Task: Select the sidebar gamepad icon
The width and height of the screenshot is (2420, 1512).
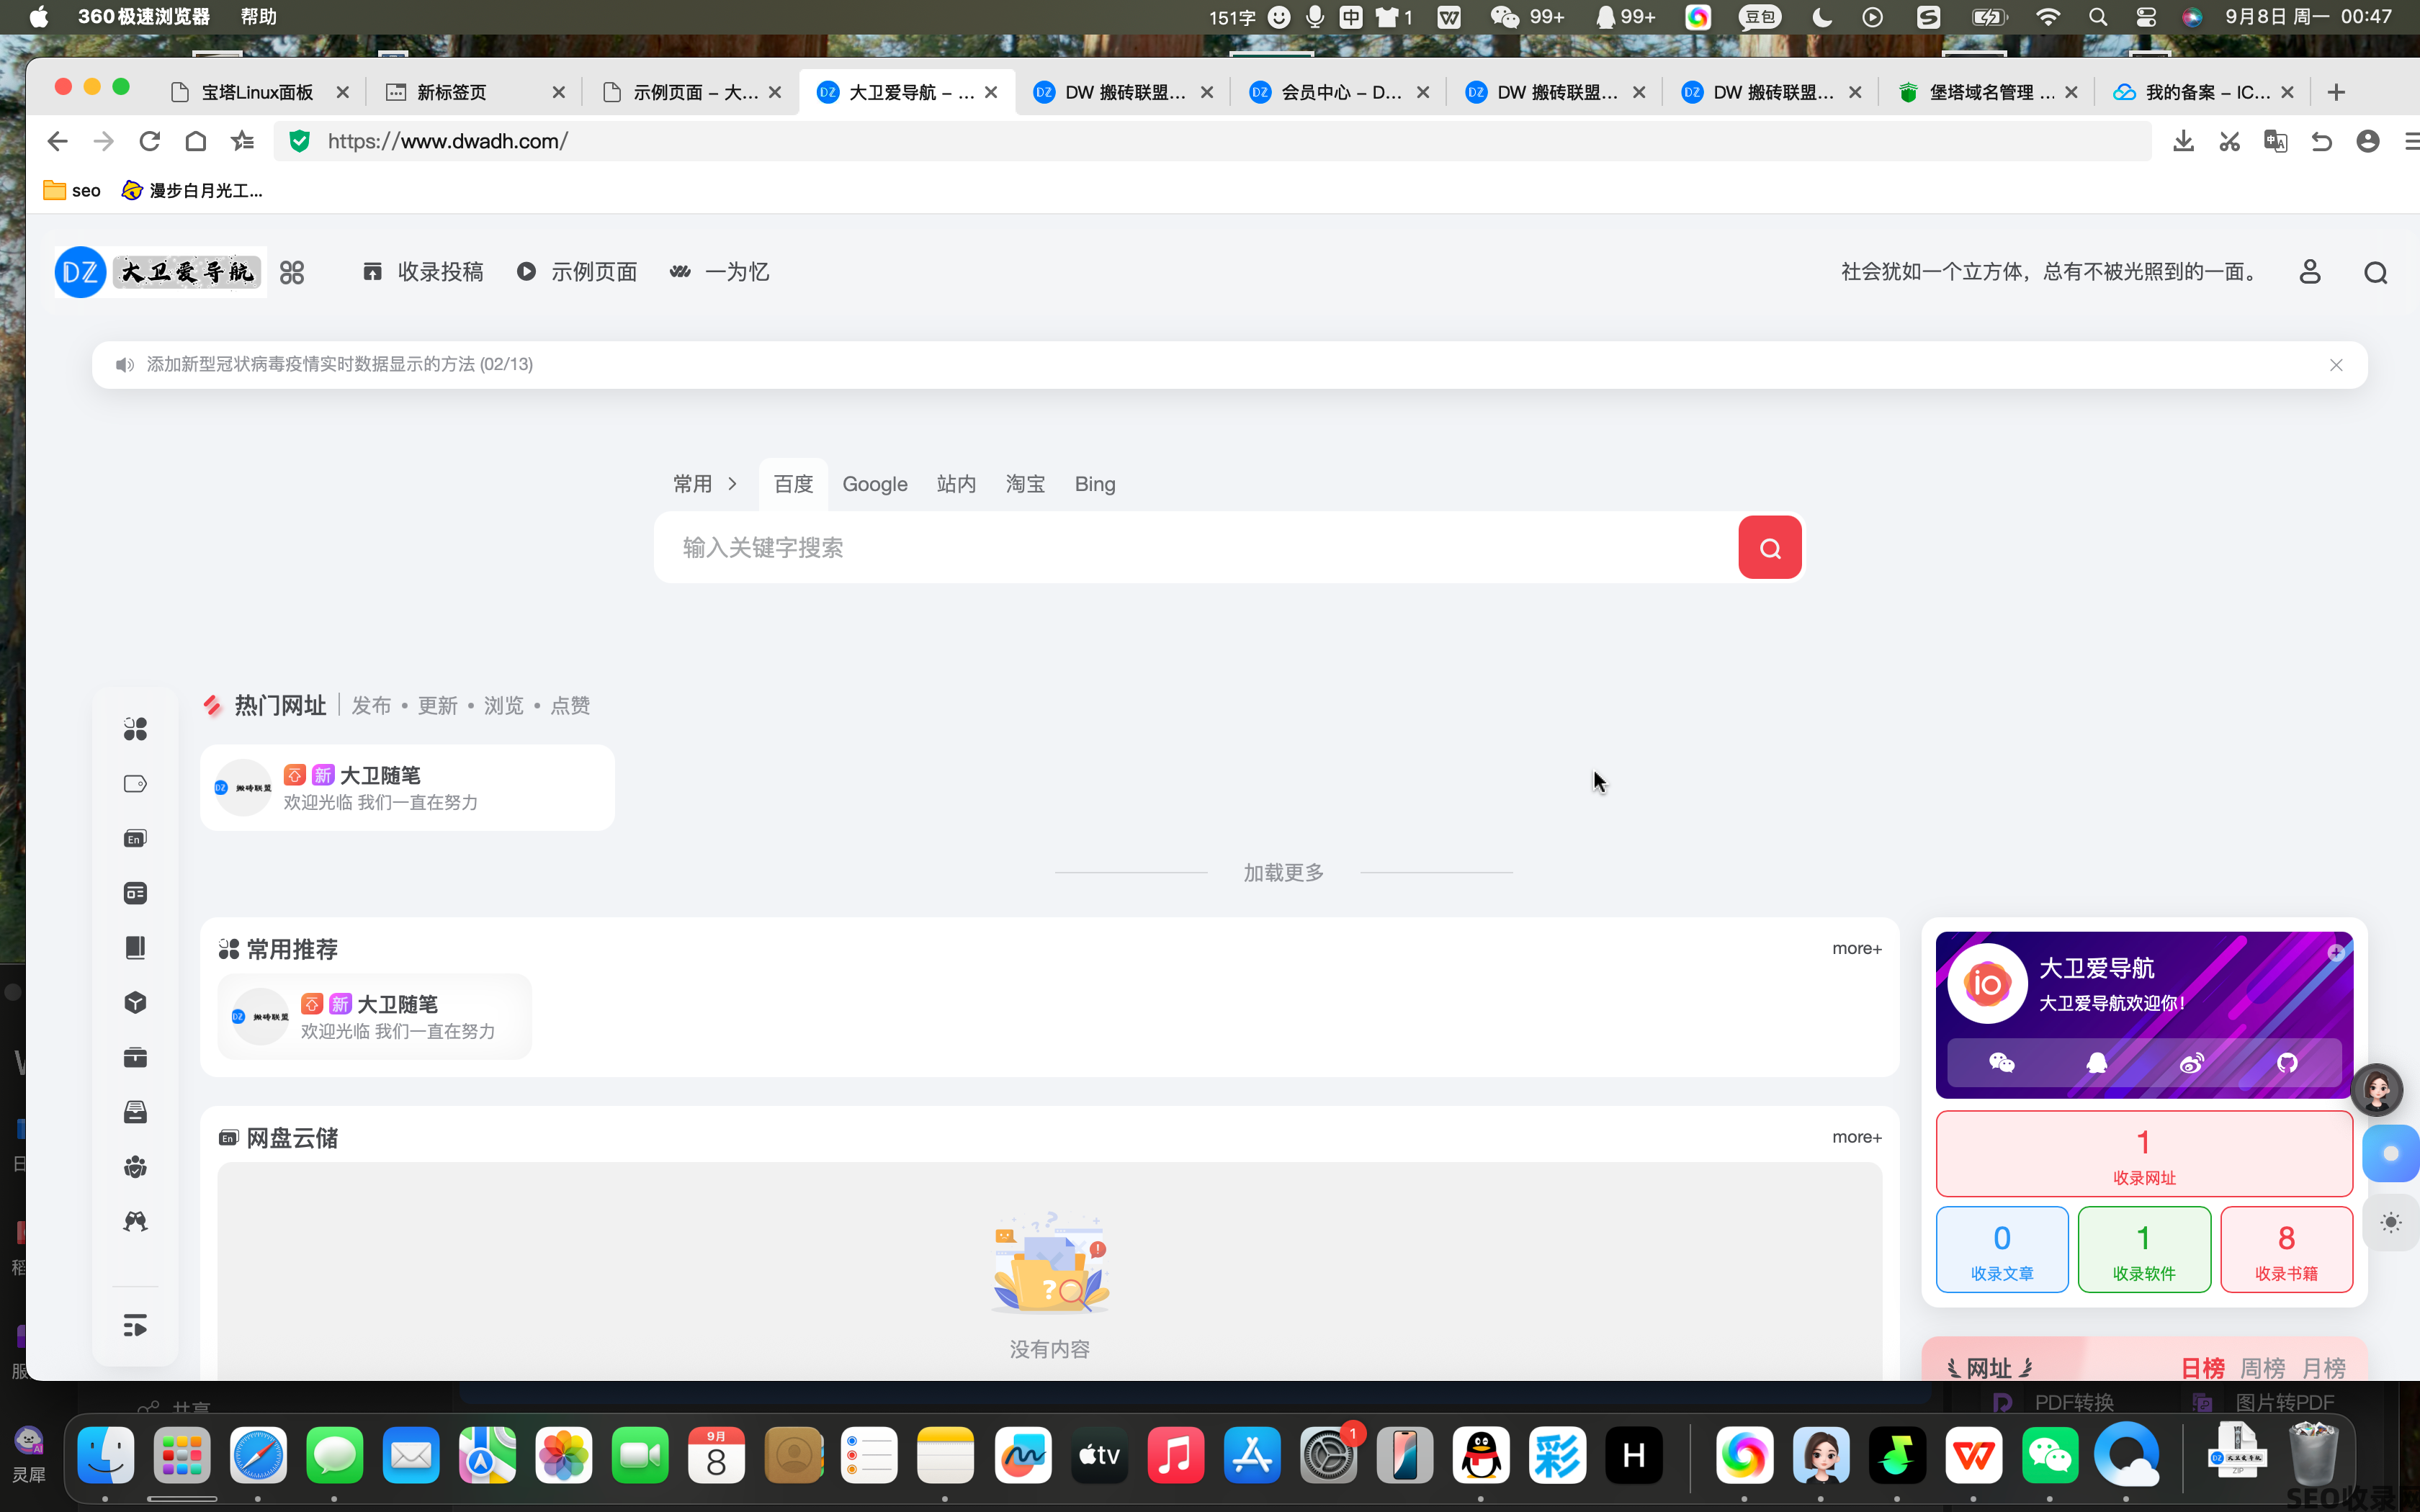Action: click(x=135, y=1221)
